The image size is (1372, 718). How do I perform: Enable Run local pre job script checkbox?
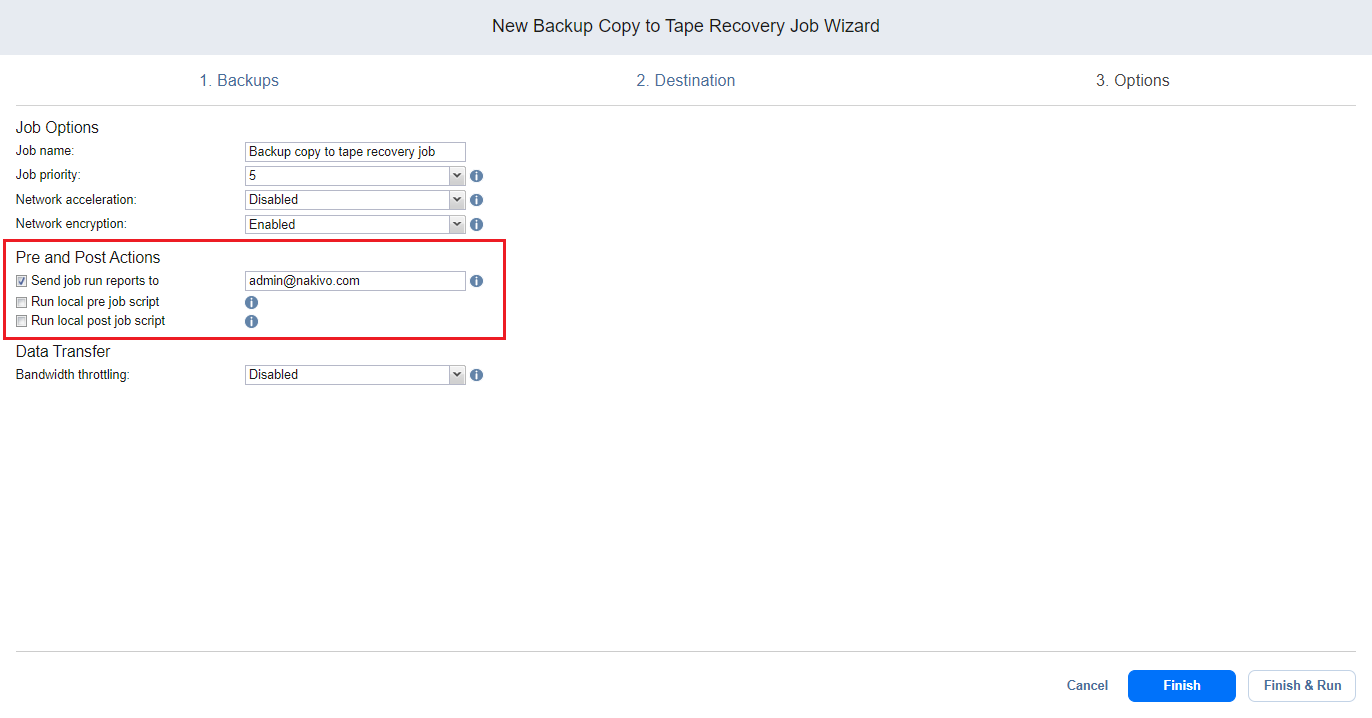22,302
